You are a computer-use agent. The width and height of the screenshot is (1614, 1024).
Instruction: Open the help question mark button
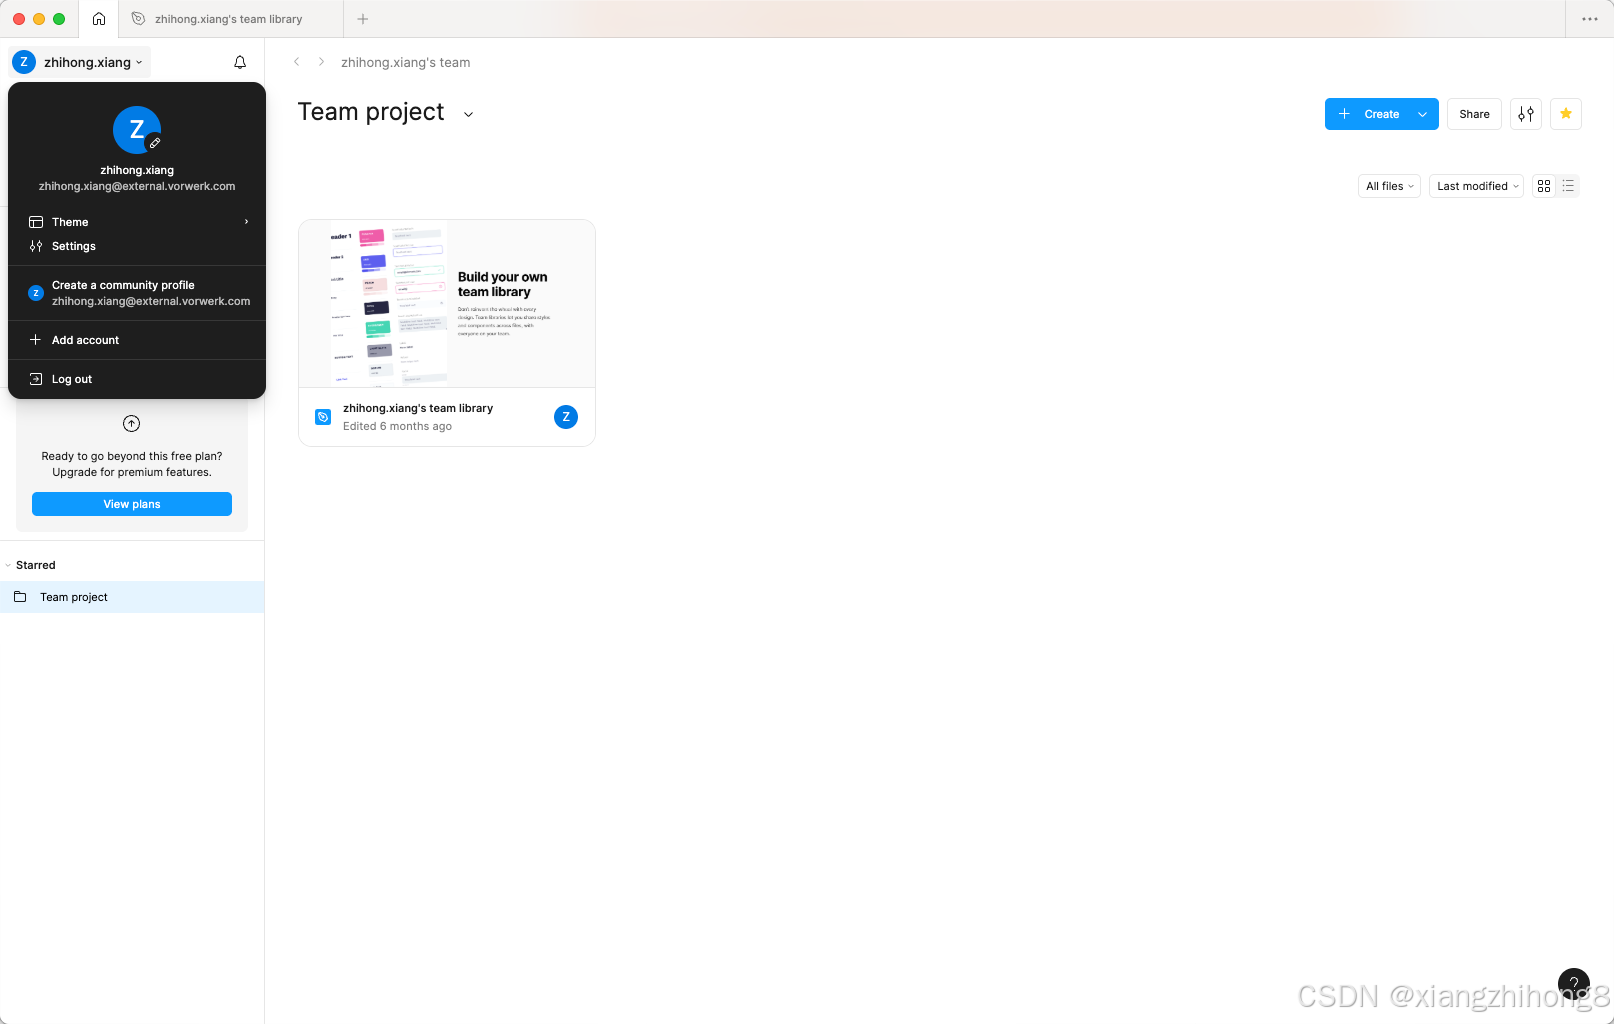coord(1574,984)
